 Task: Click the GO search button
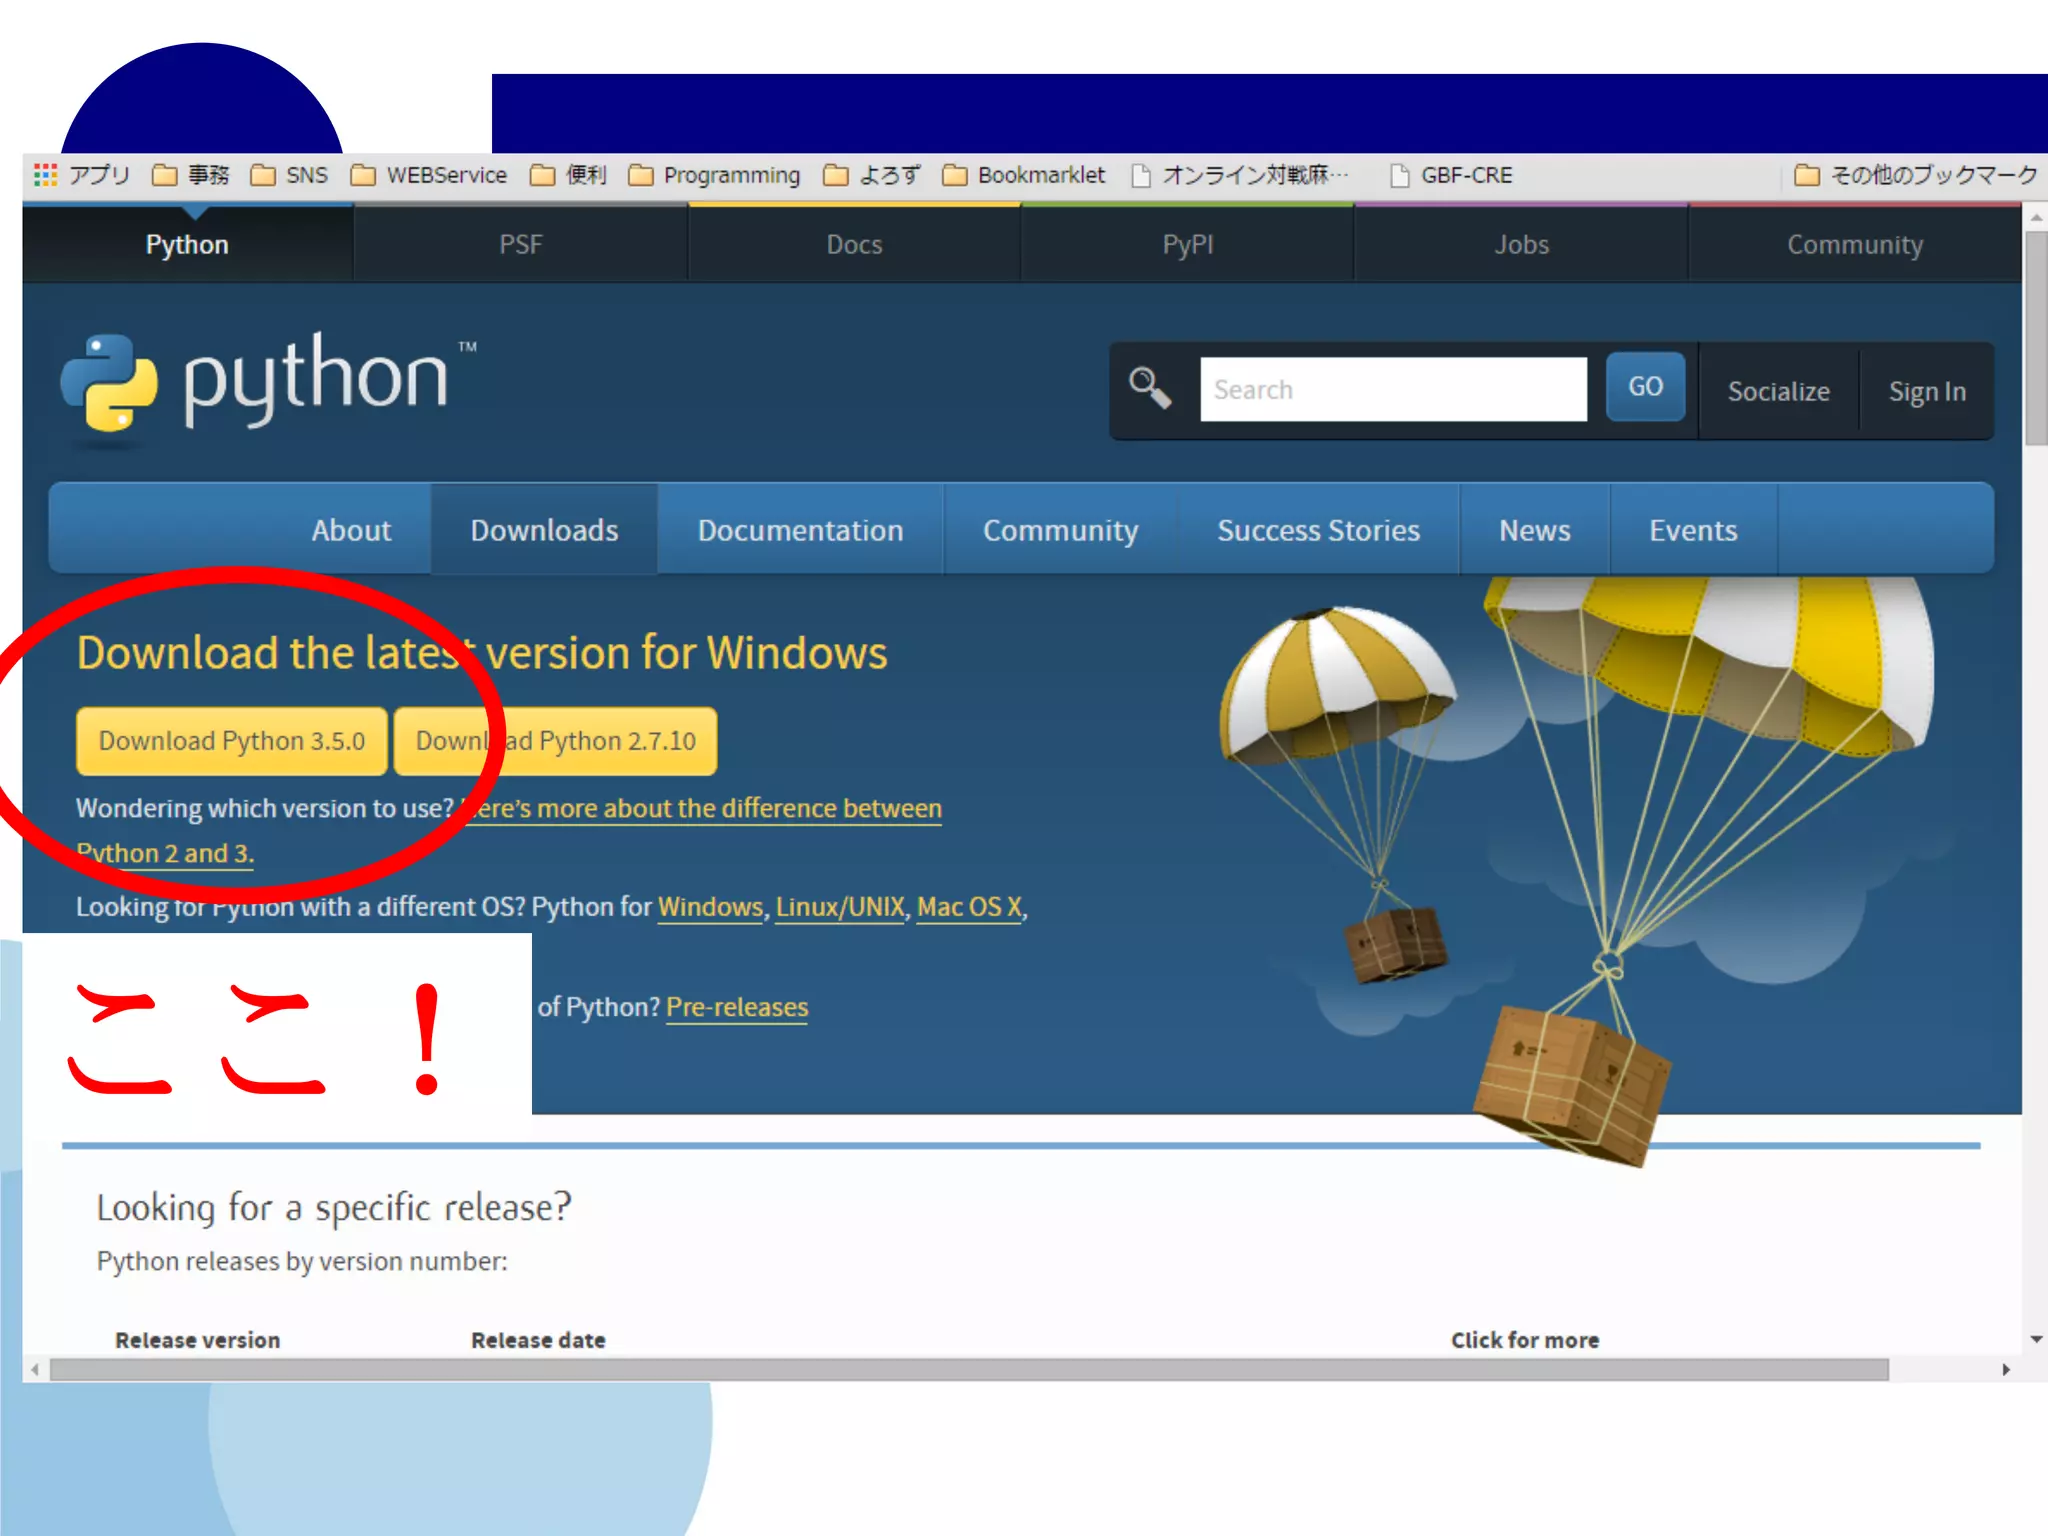click(x=1645, y=386)
